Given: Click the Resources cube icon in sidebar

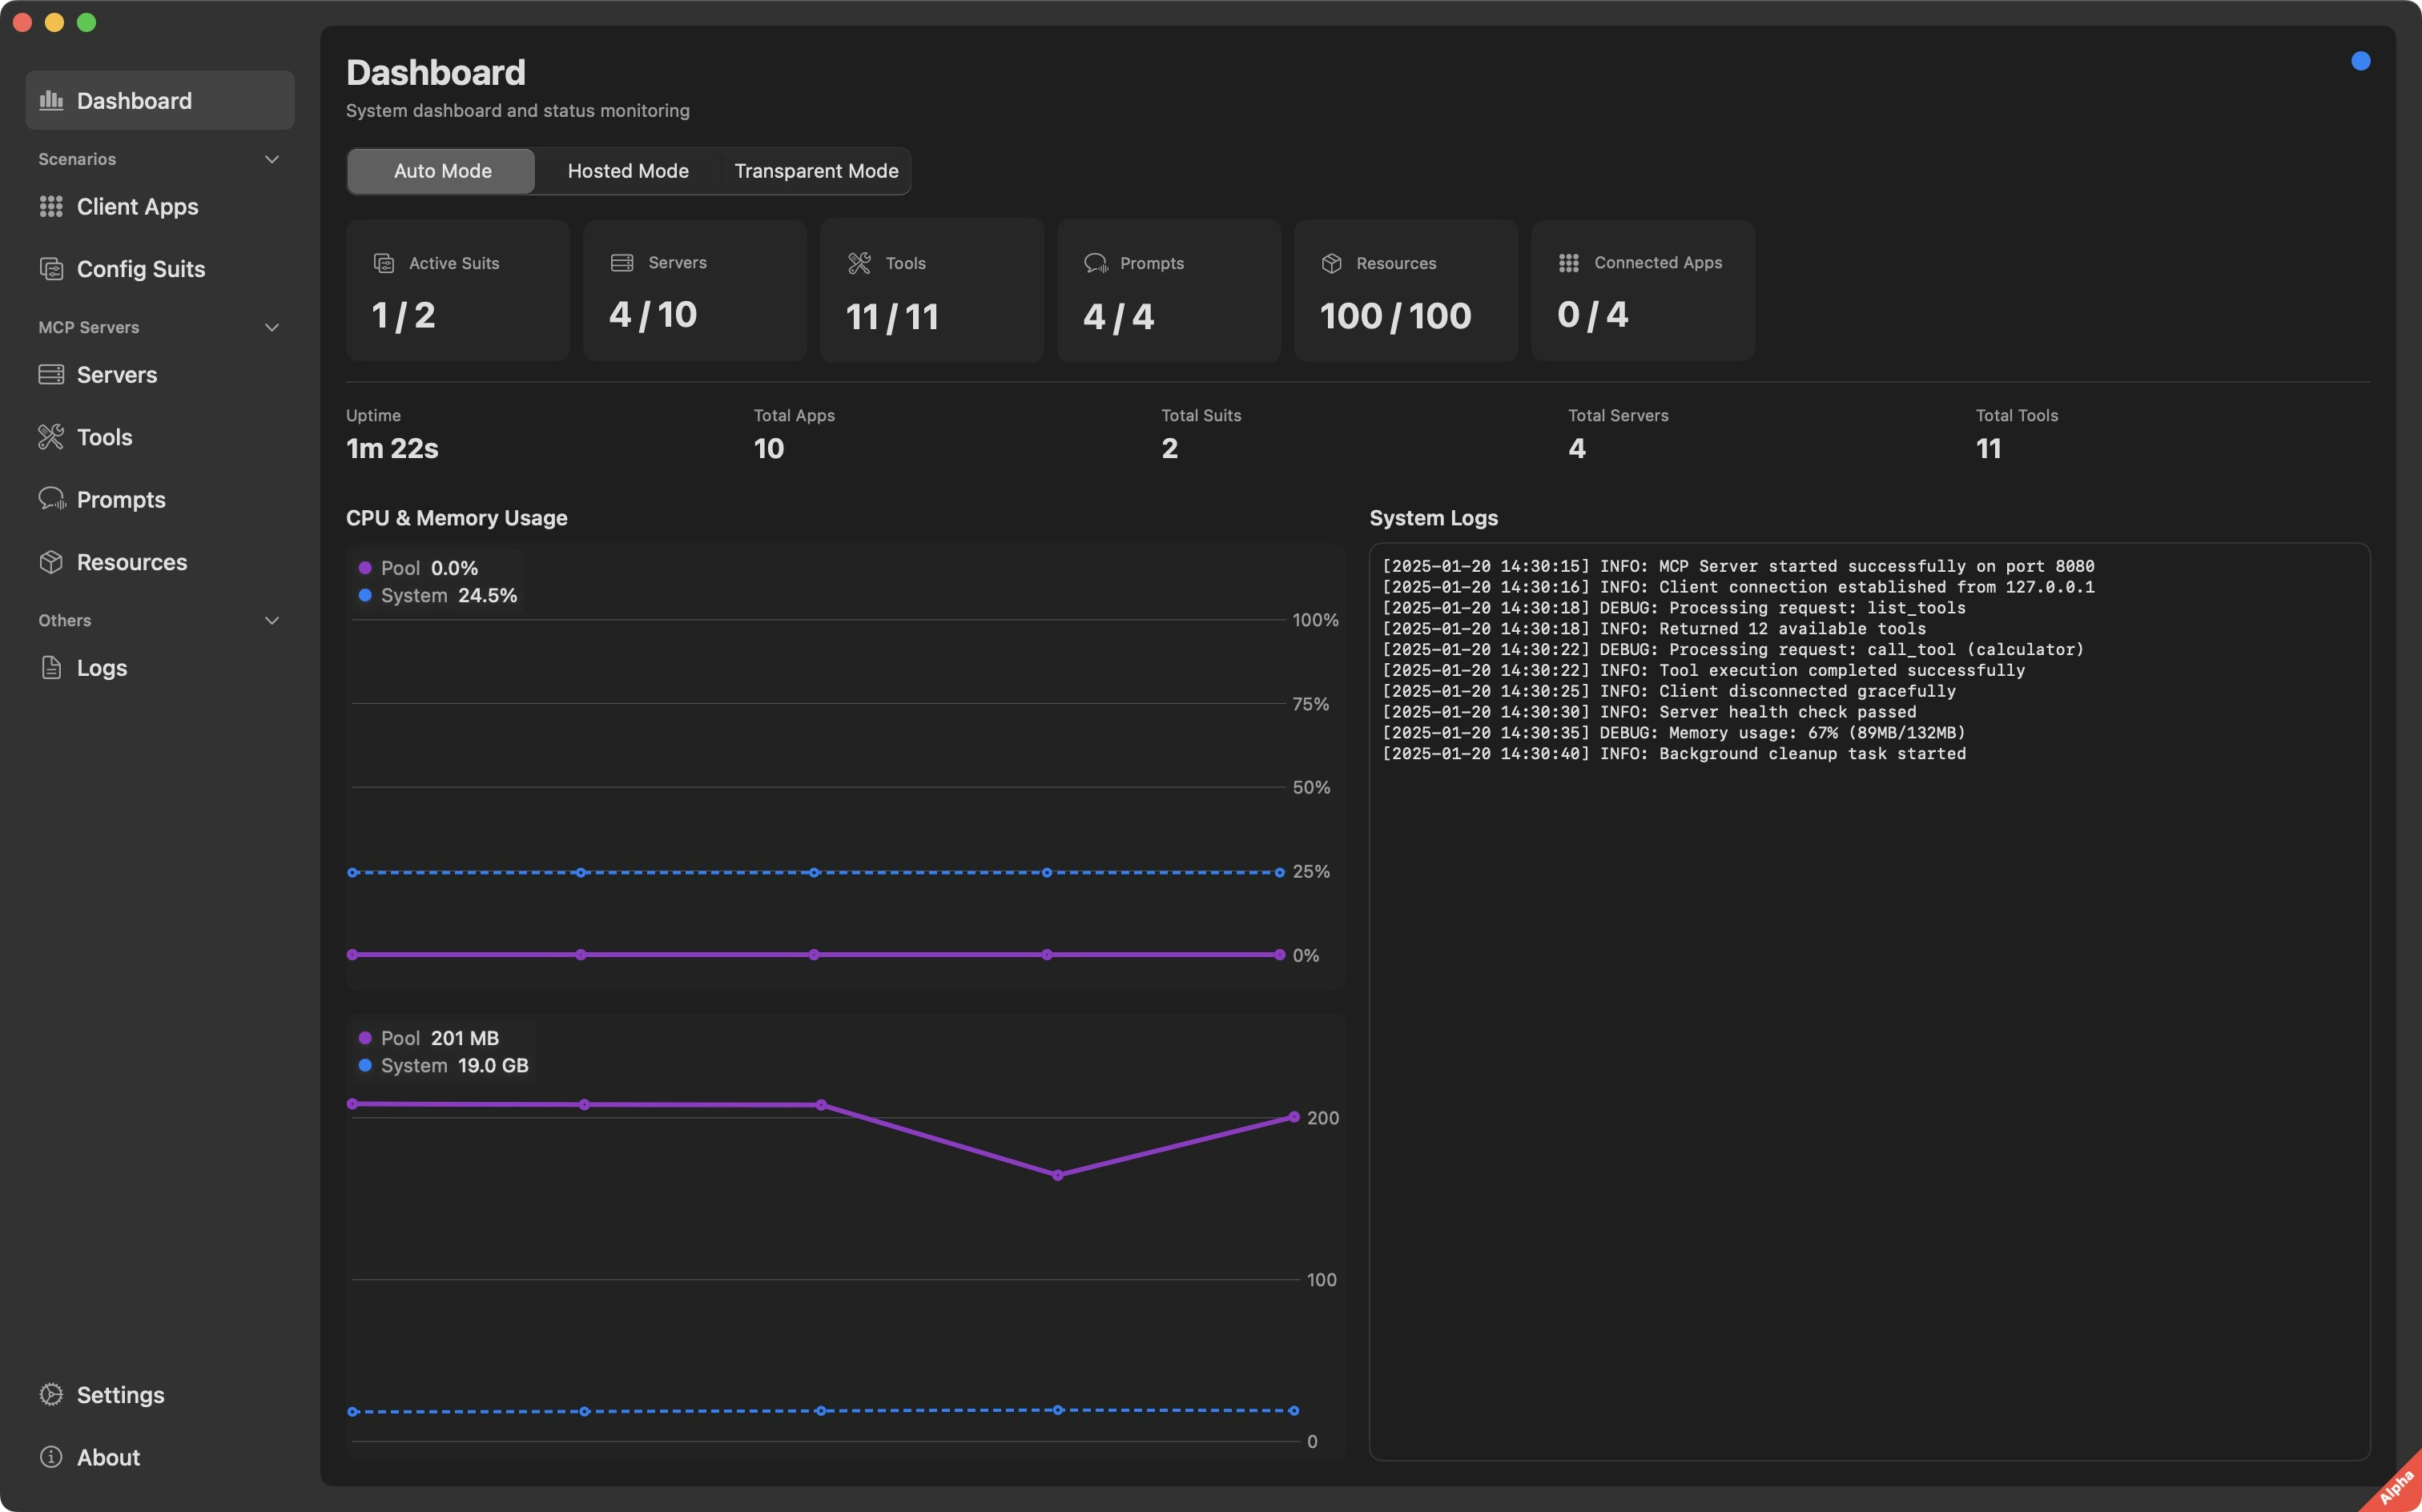Looking at the screenshot, I should tap(51, 562).
